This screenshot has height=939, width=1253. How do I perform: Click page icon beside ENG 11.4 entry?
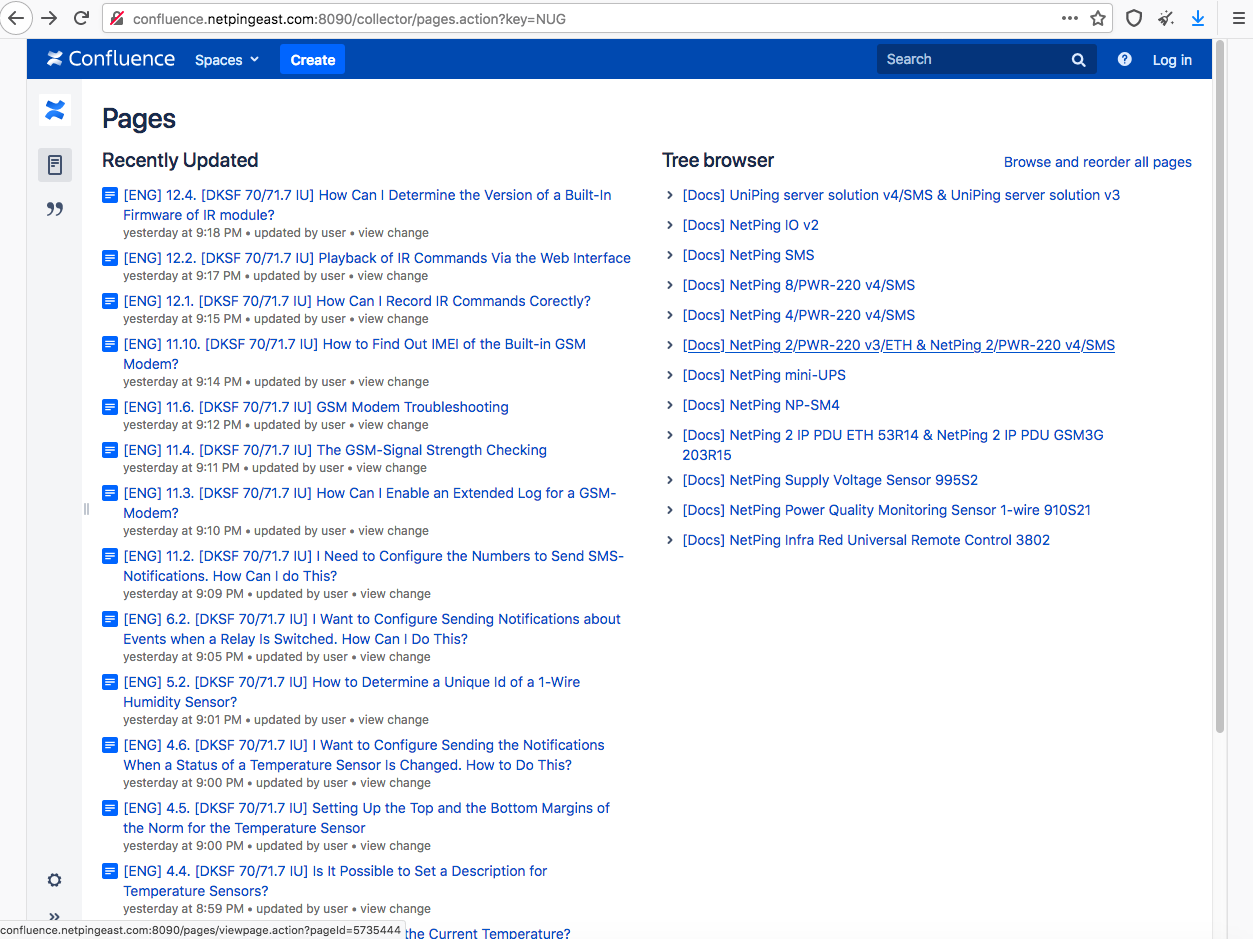pos(110,451)
